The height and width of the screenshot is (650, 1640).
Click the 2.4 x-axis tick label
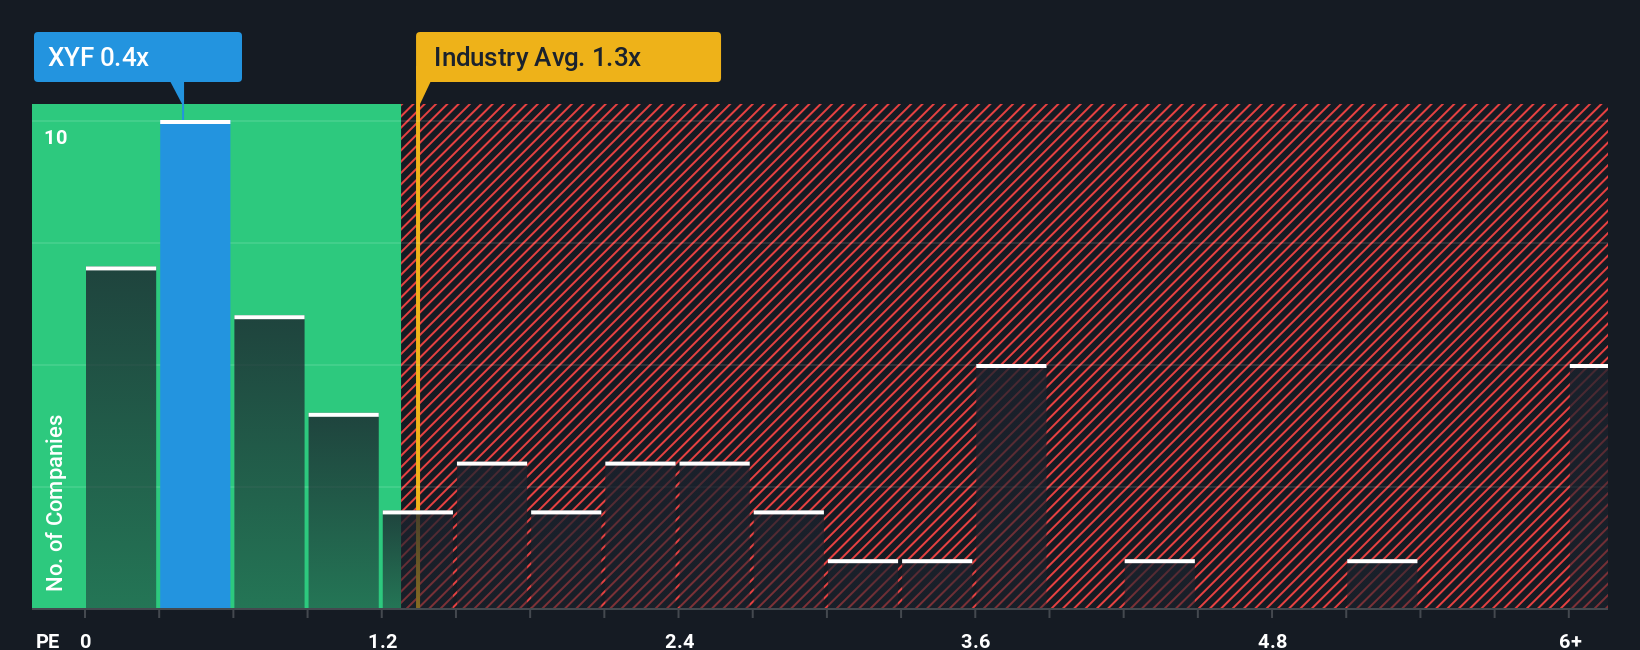[x=680, y=640]
